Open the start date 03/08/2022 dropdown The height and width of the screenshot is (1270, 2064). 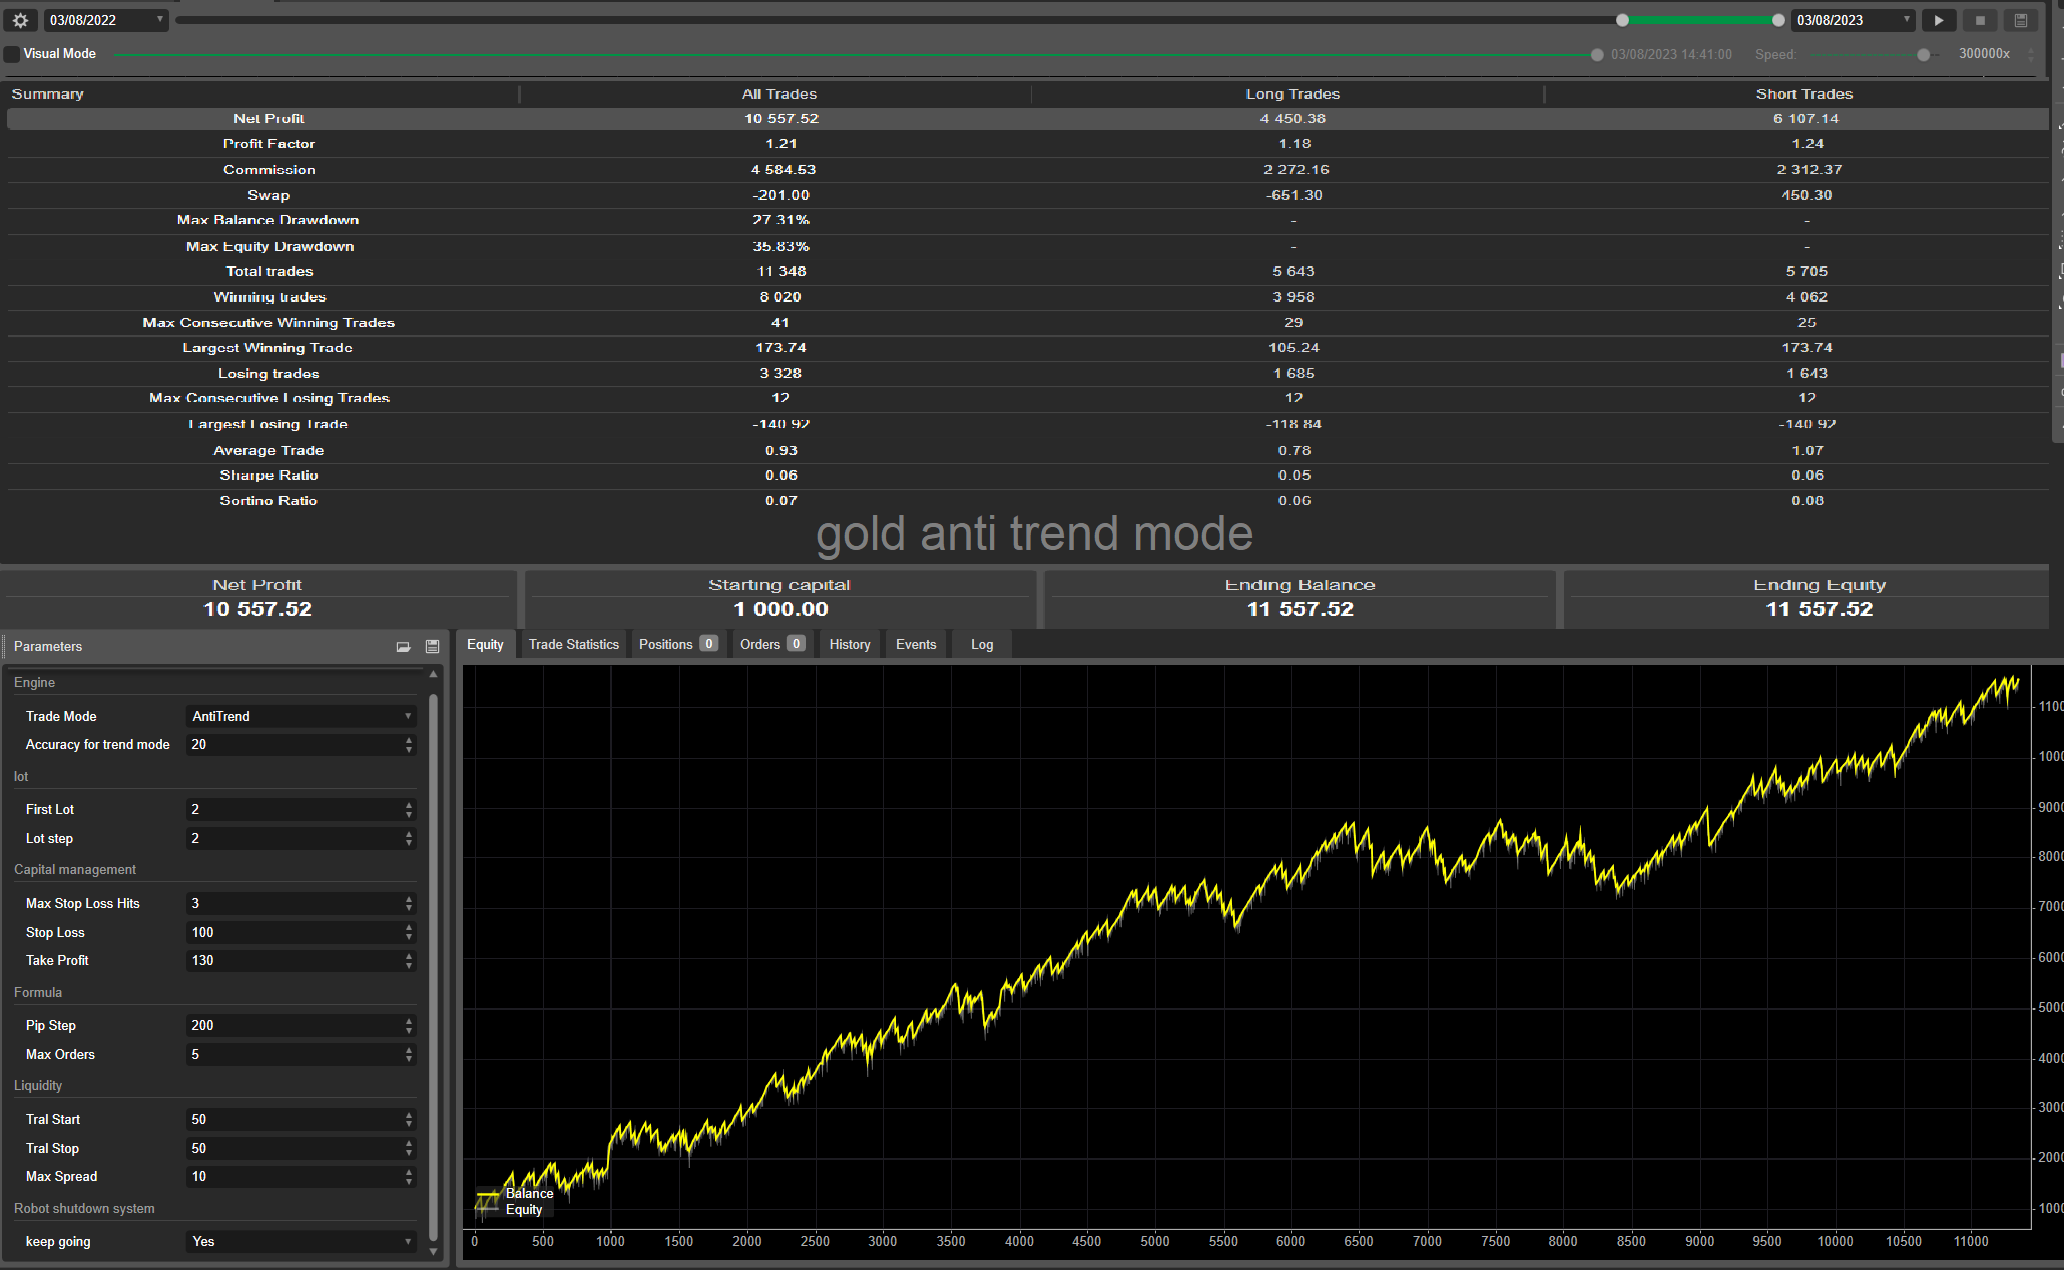(106, 20)
